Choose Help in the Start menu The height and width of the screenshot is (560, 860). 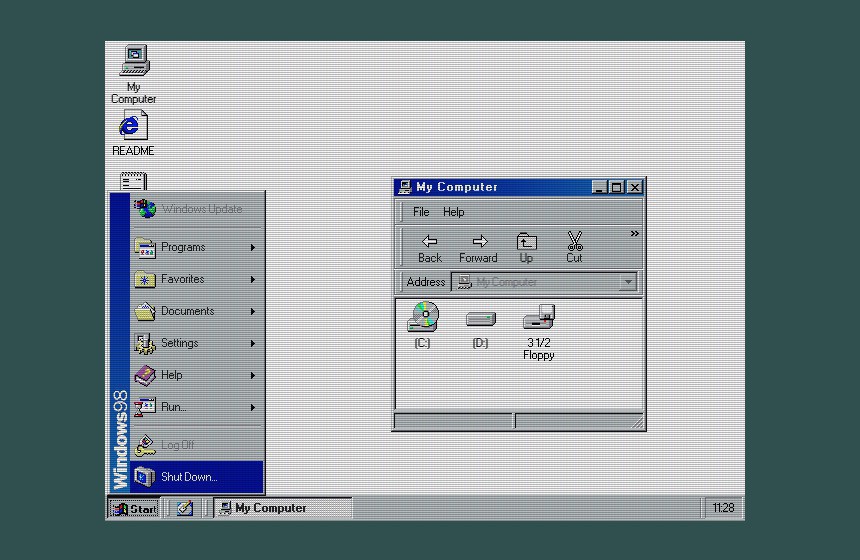[x=197, y=375]
